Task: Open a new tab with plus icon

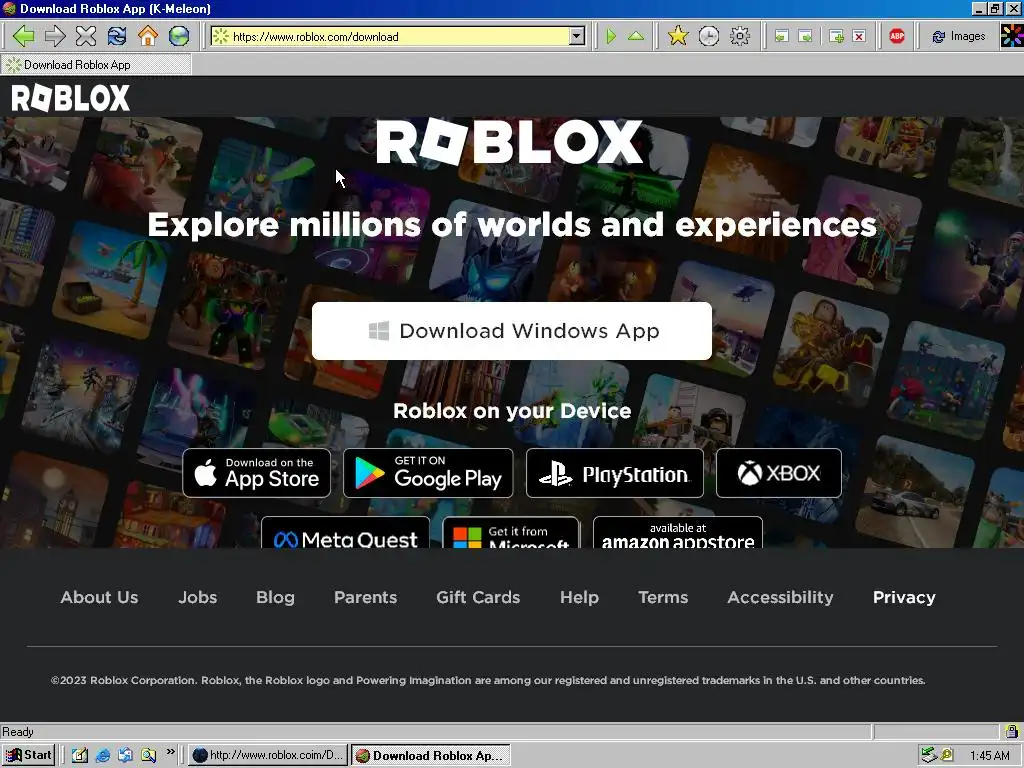Action: coord(836,37)
